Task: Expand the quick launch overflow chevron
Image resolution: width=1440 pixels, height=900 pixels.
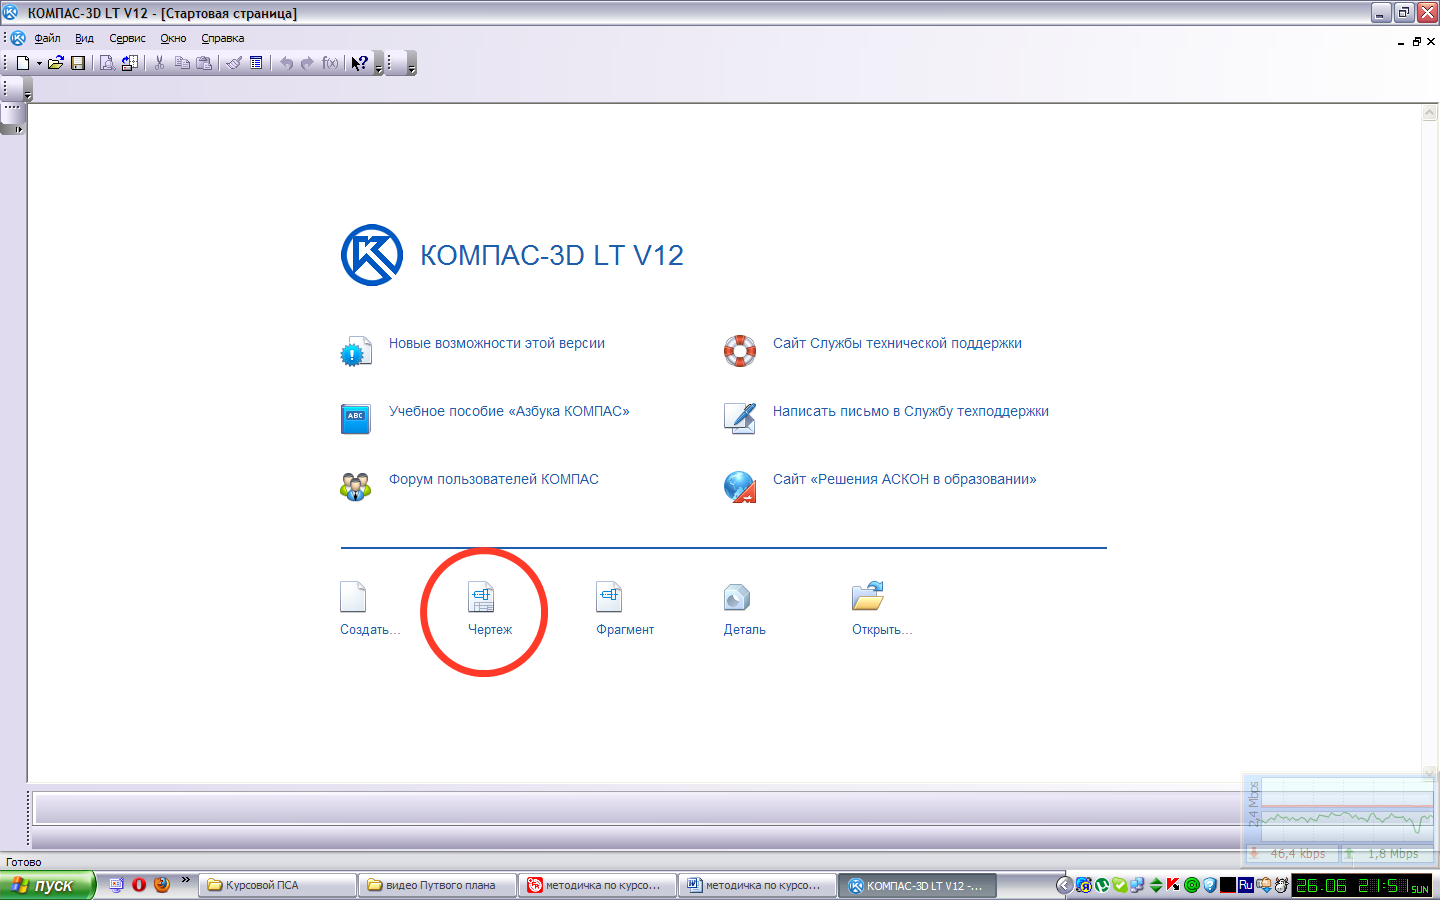Action: click(x=185, y=881)
